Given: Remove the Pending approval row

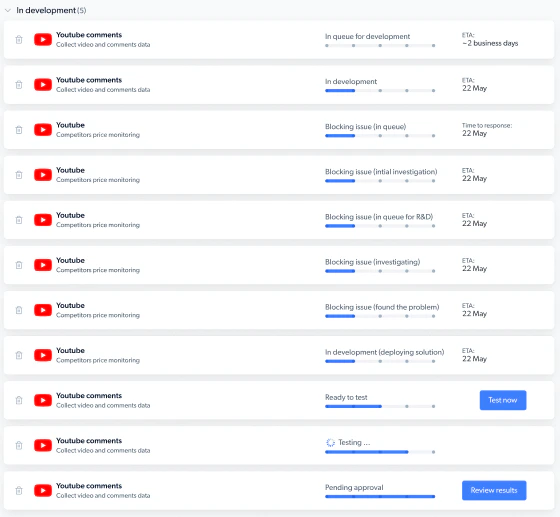Looking at the screenshot, I should 19,491.
